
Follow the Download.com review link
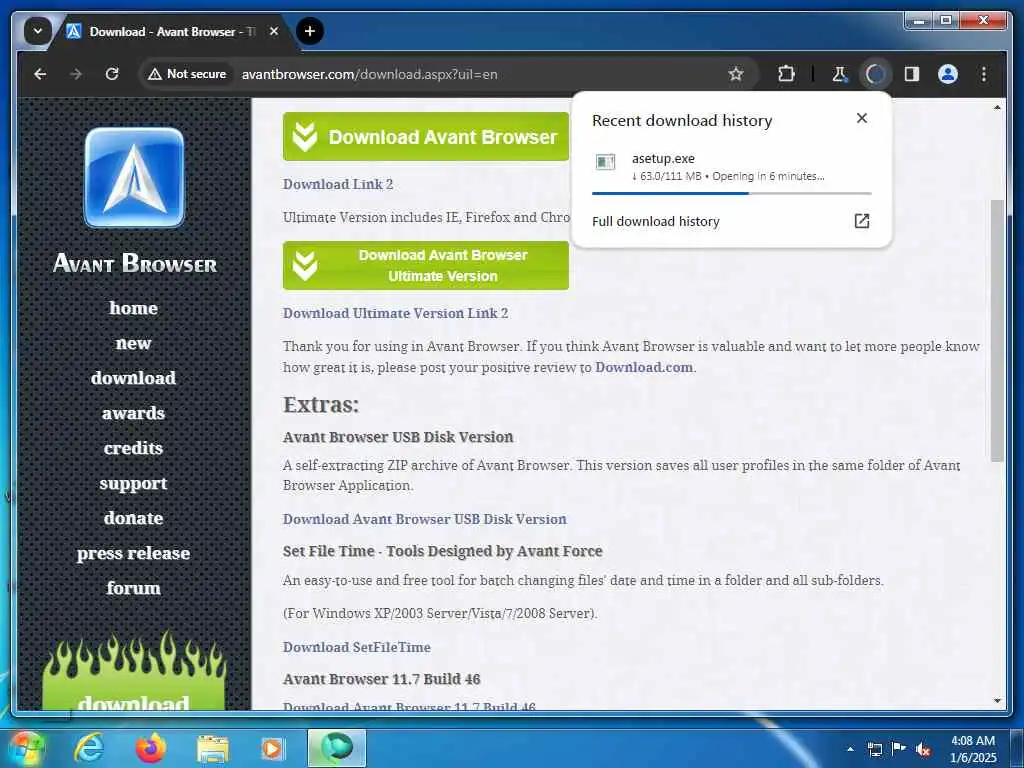[x=644, y=367]
